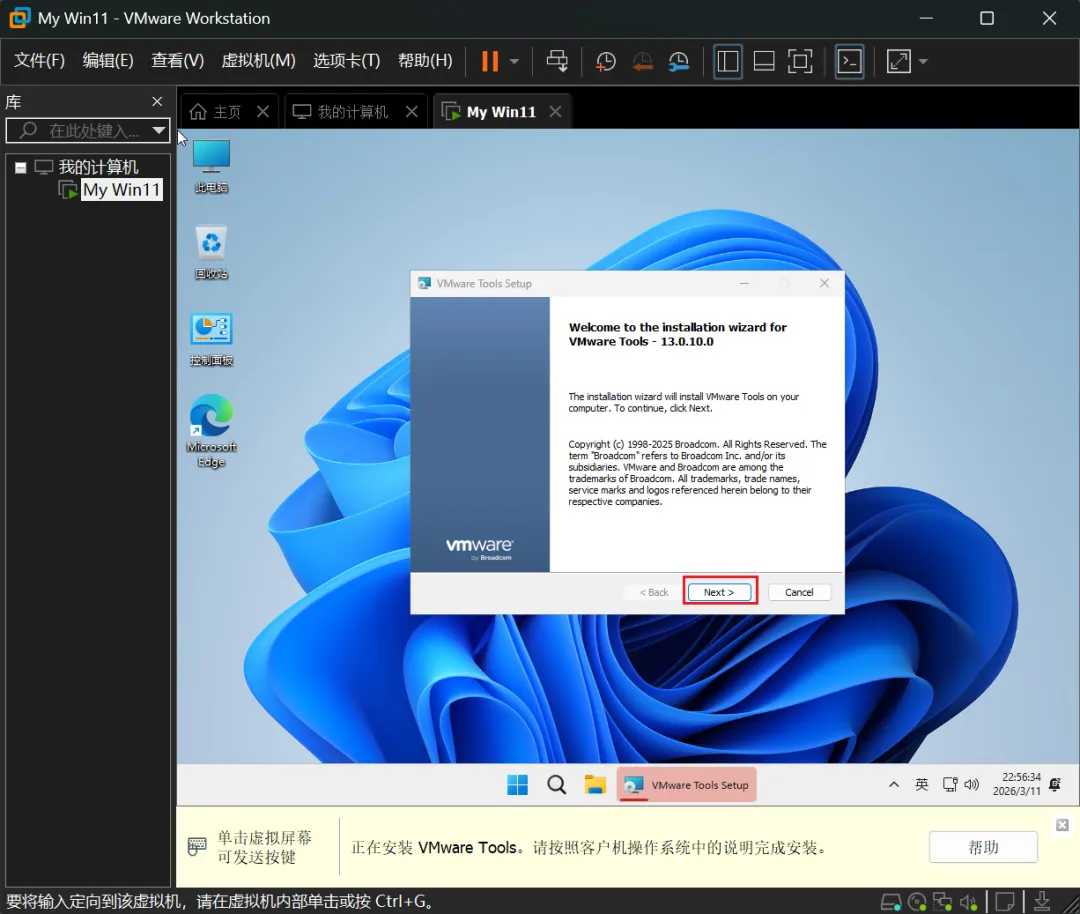Collapse the 我的计算机 tree node

21,167
